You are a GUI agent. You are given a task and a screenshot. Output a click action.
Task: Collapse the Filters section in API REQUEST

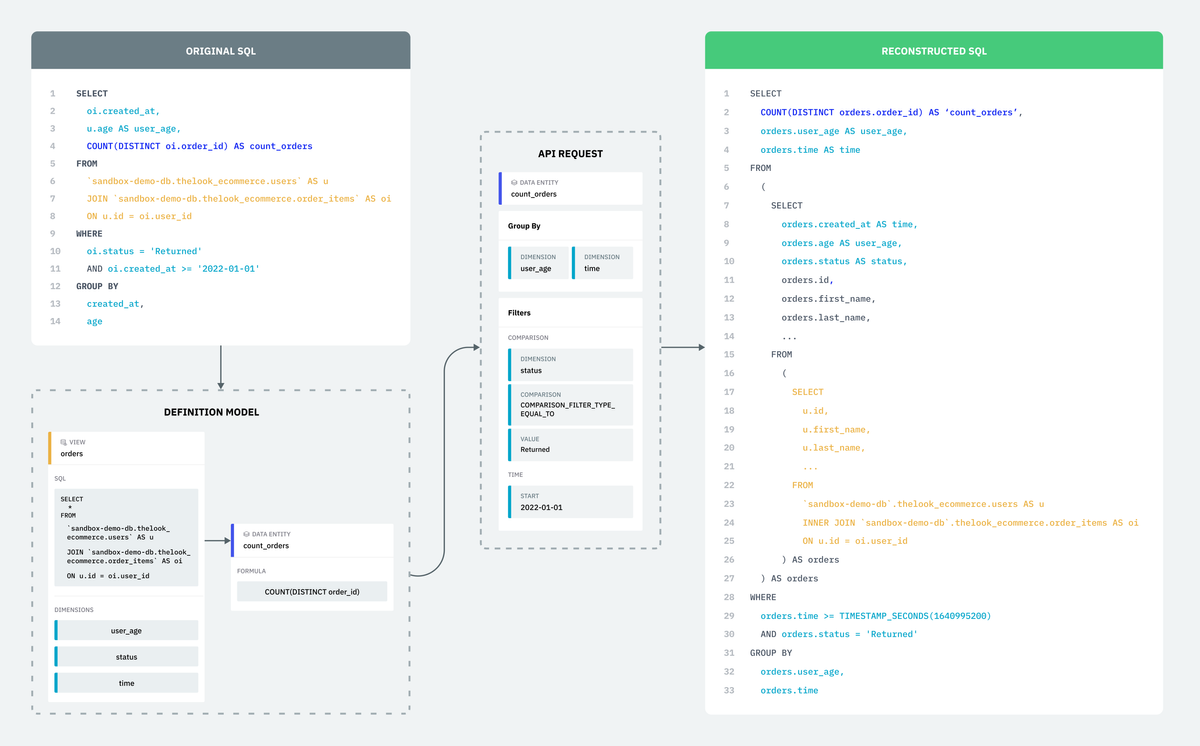[521, 312]
